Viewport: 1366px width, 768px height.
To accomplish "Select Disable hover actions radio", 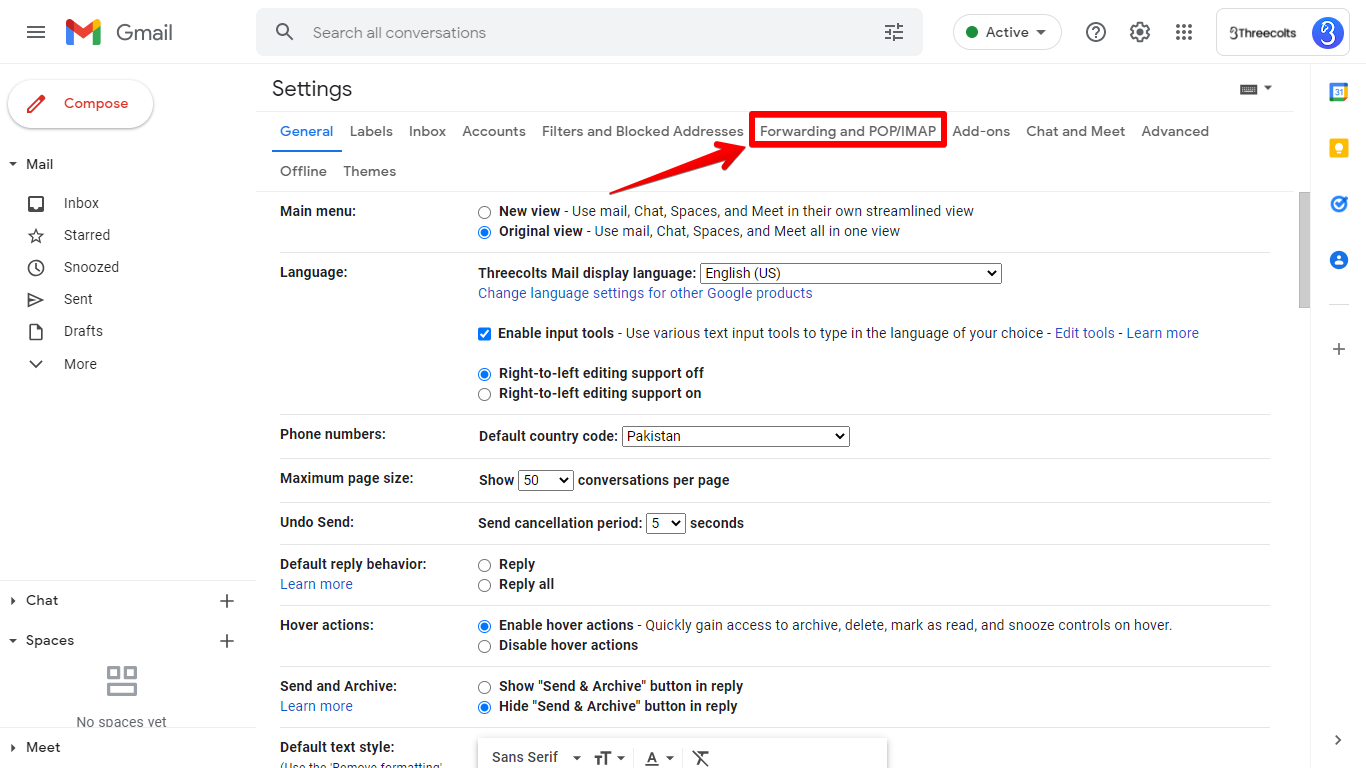I will tap(485, 646).
